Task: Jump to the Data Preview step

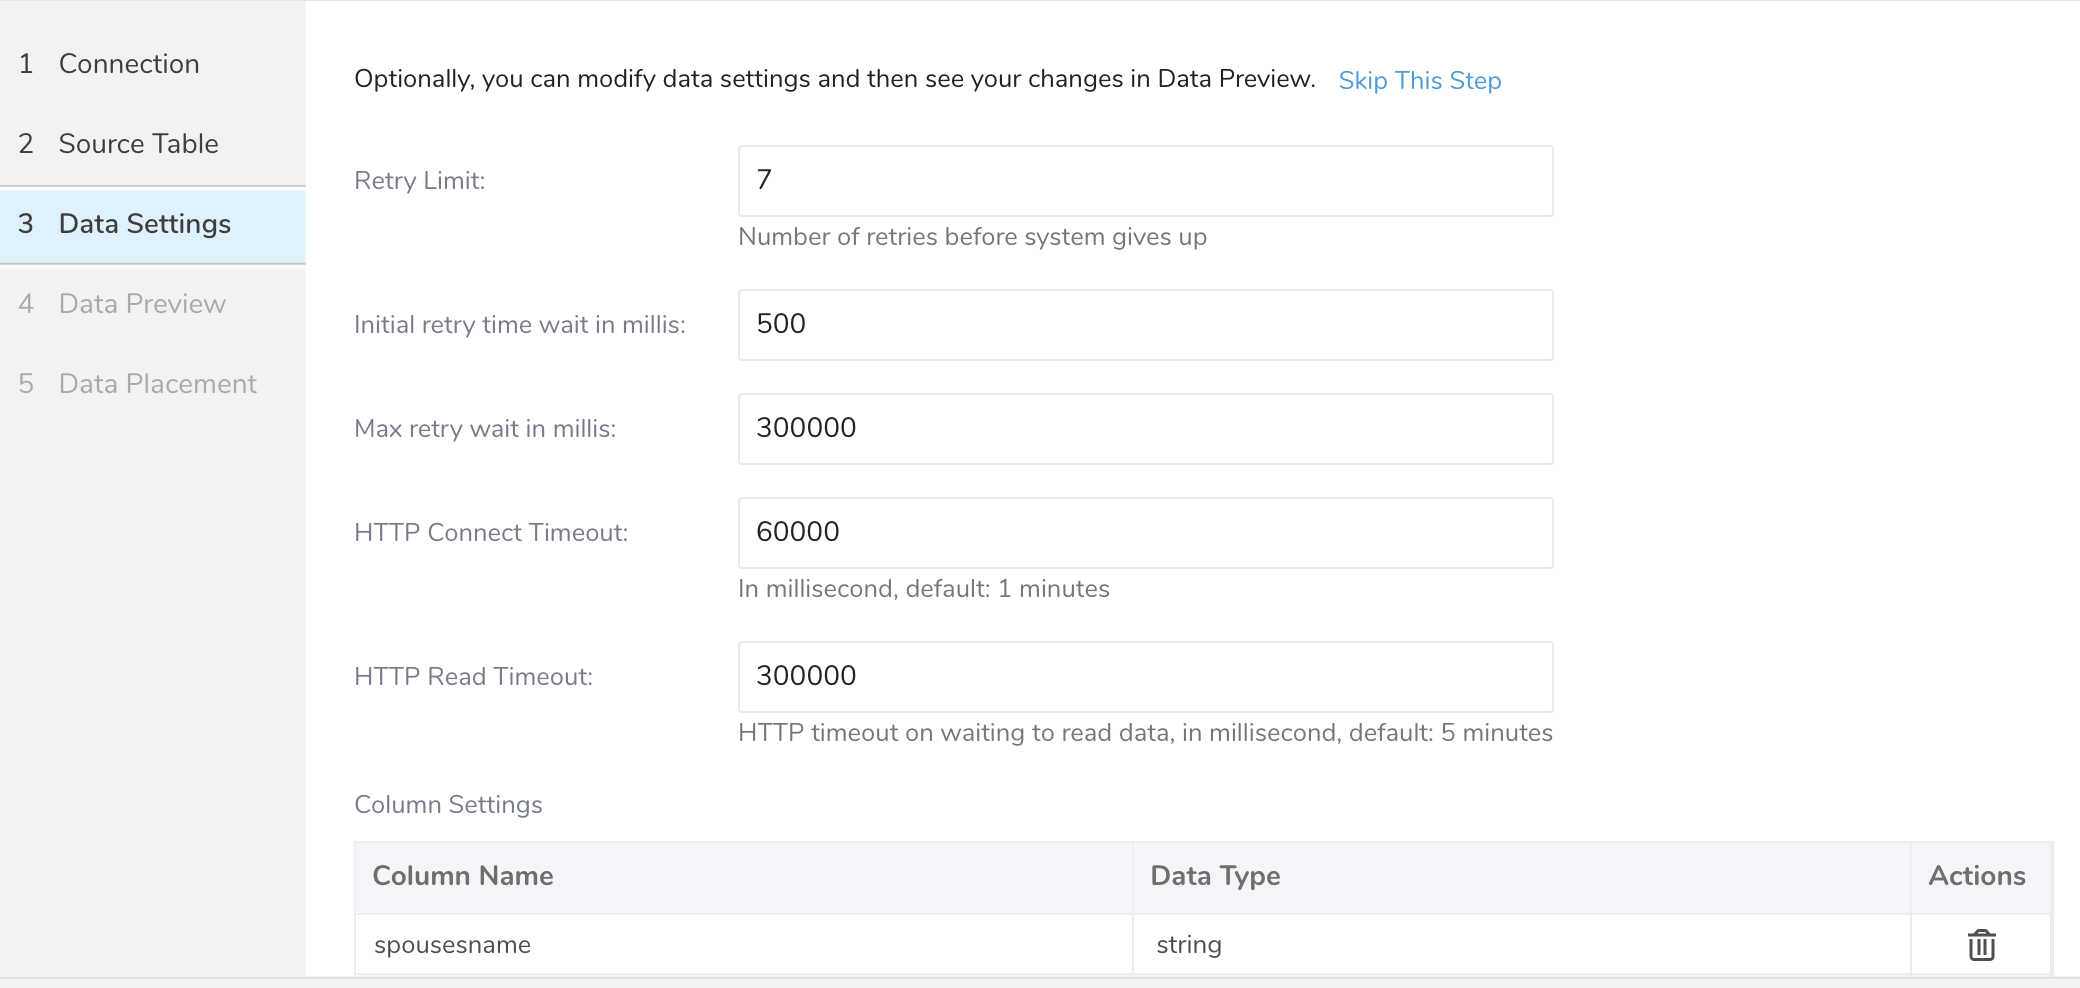Action: [x=142, y=304]
